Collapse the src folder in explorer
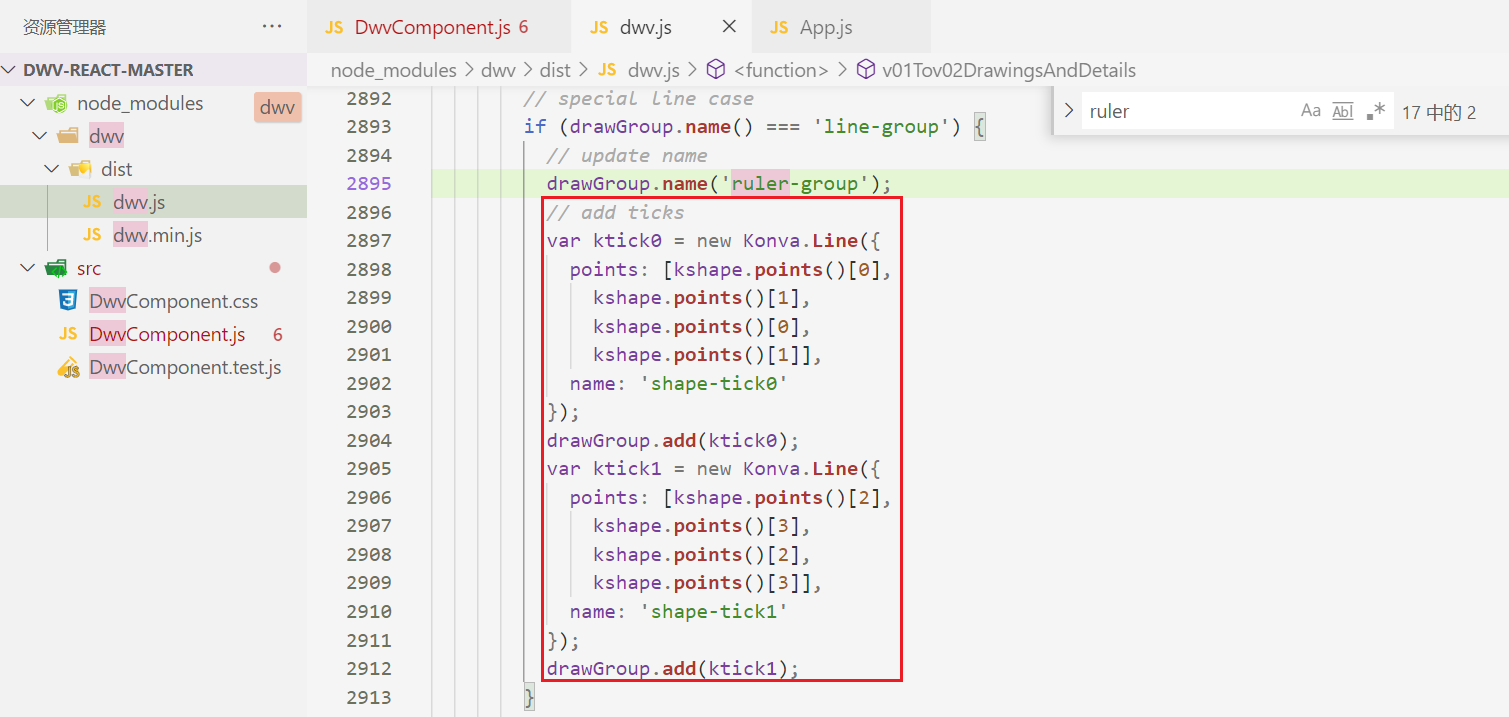Screen dimensions: 1509x717 click(27, 268)
